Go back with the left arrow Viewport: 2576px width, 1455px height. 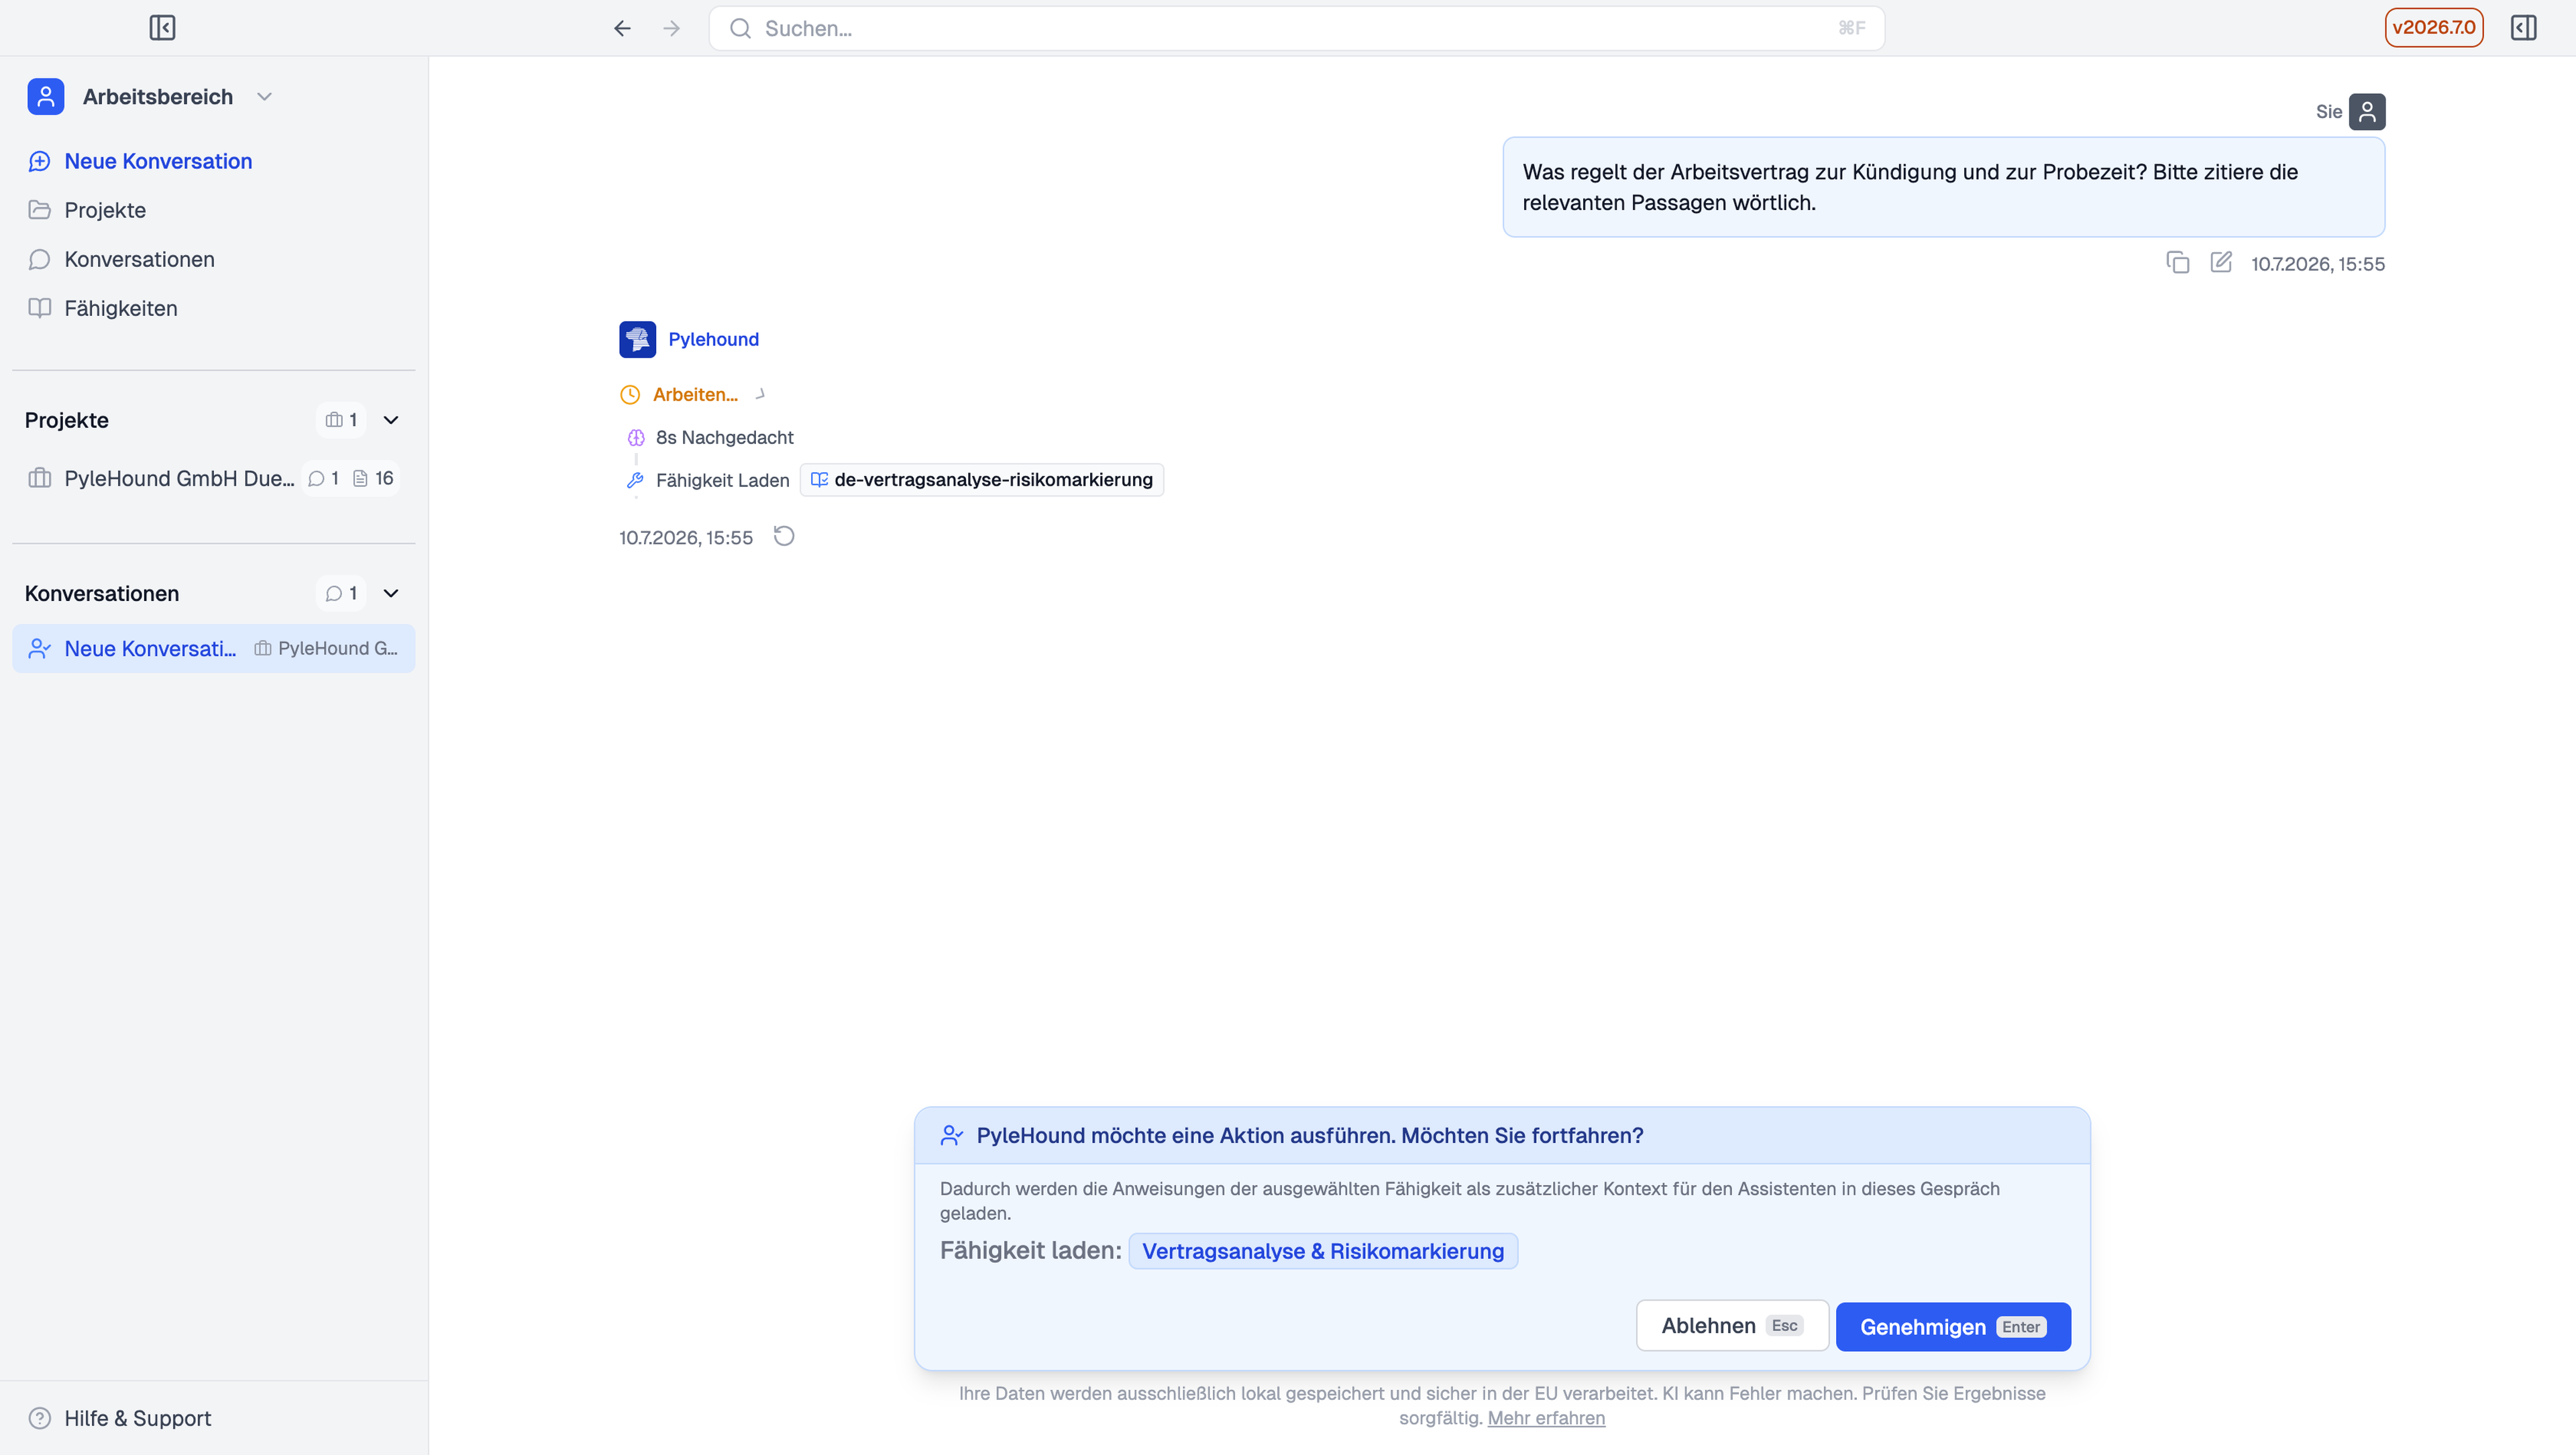622,28
